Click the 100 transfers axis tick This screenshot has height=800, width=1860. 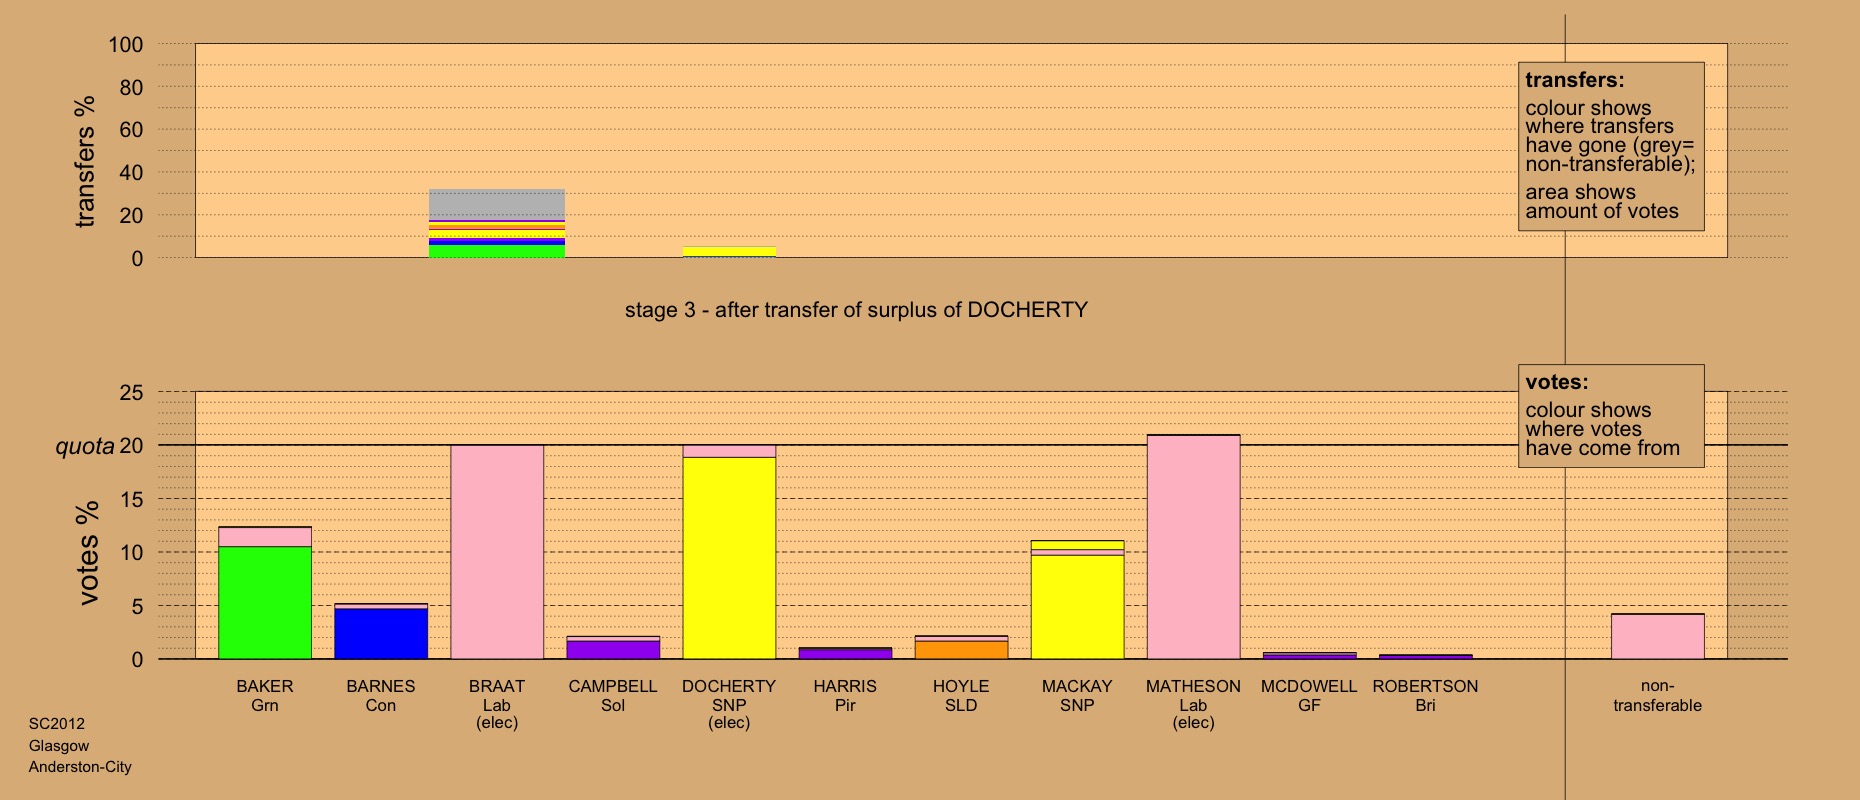point(126,45)
